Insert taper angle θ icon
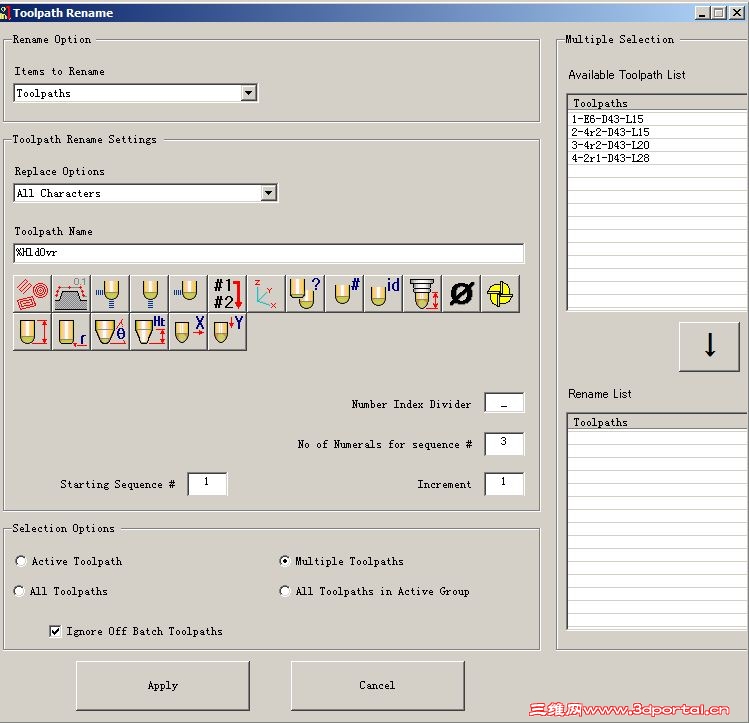 point(110,332)
